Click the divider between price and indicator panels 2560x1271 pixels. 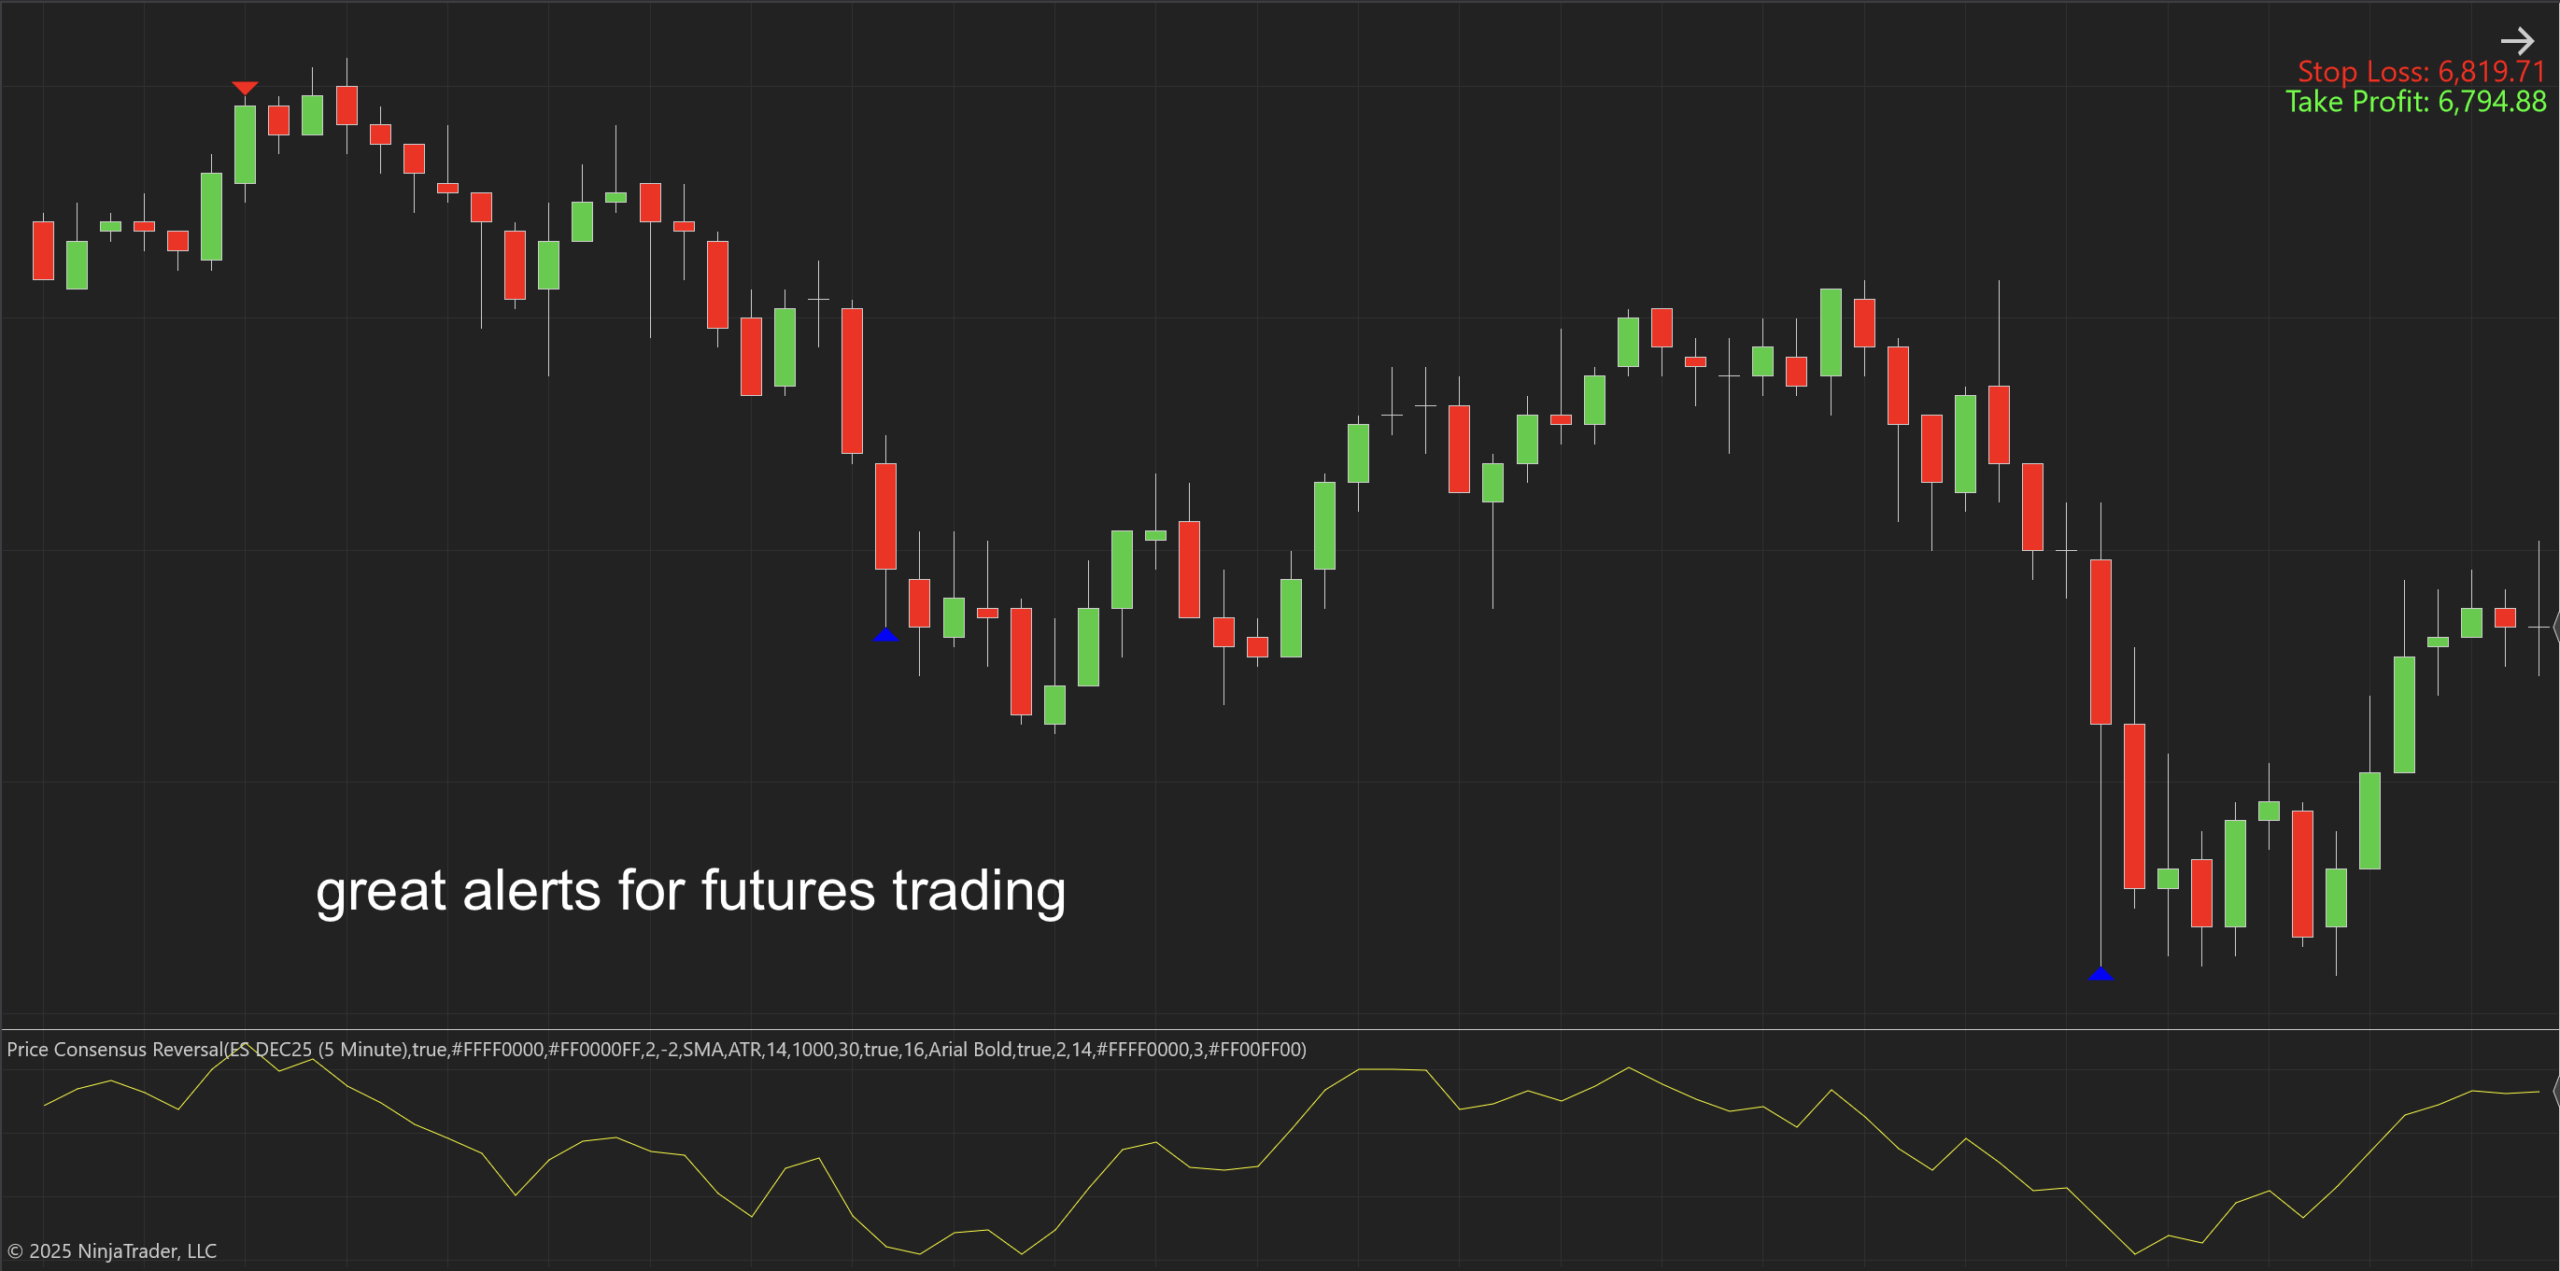tap(1280, 1029)
